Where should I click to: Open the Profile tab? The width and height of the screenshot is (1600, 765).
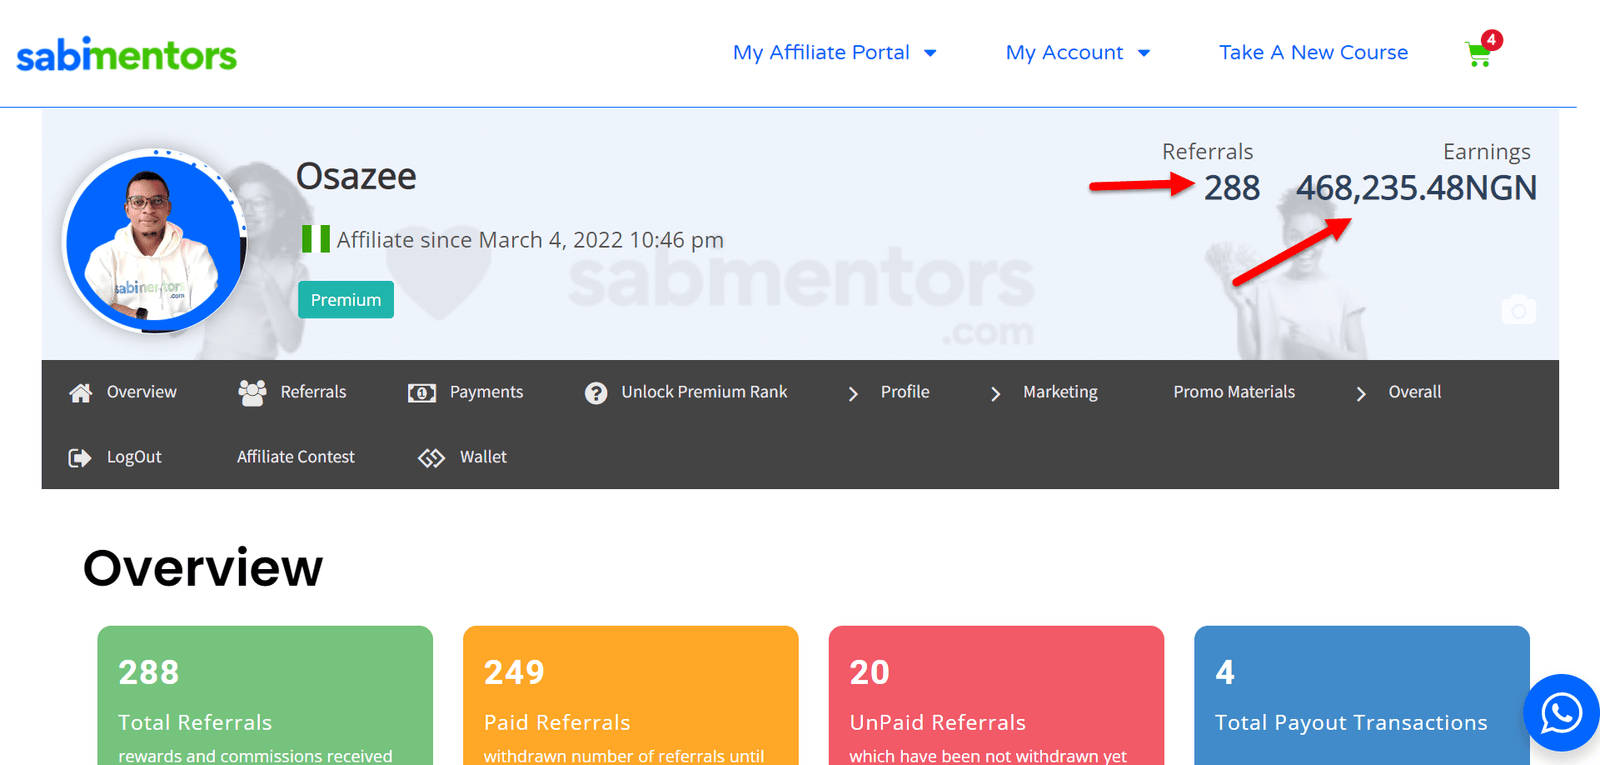[x=905, y=392]
